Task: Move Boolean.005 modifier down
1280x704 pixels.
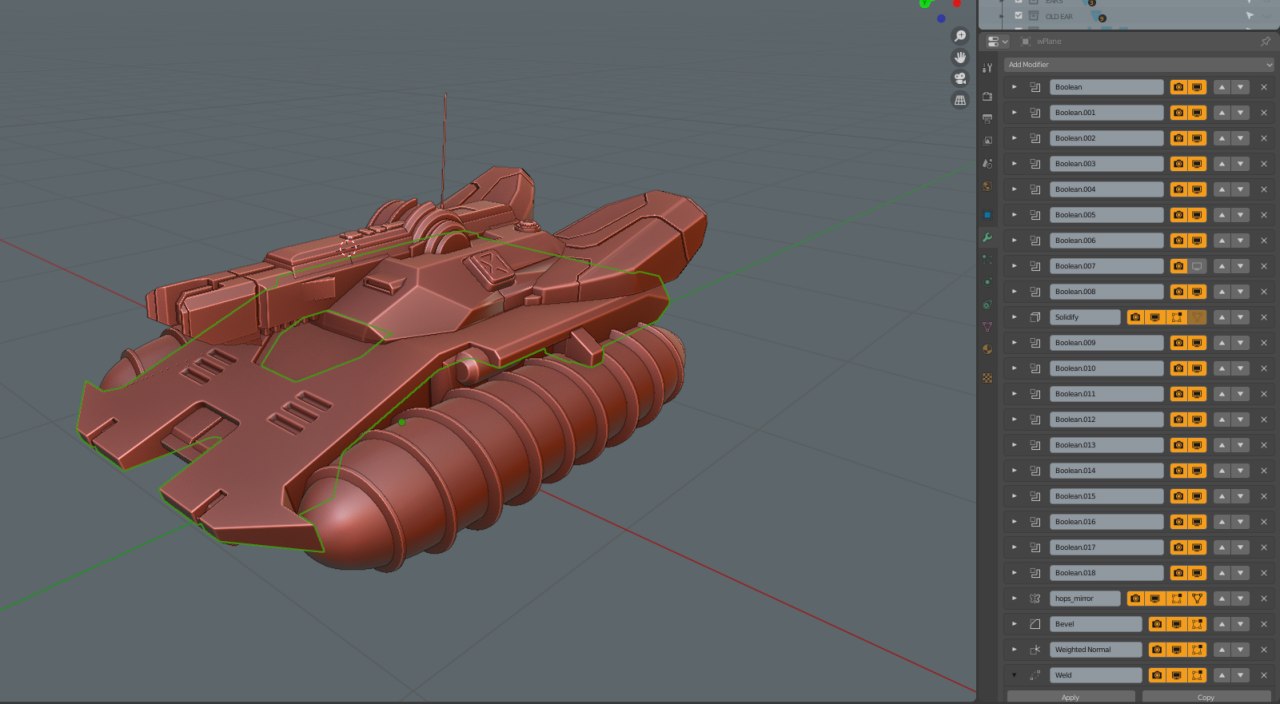Action: [x=1241, y=215]
